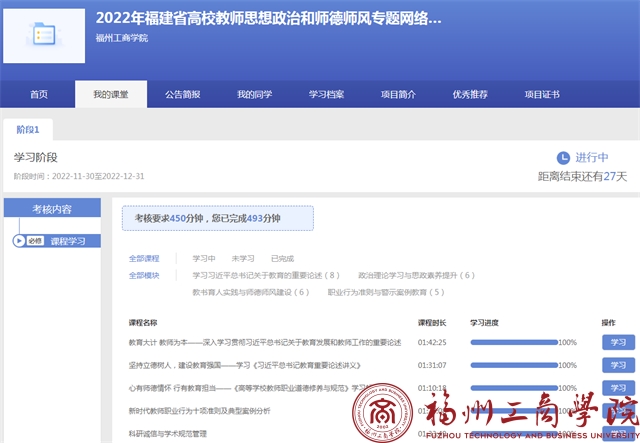Screen dimensions: 640x443
Task: Click the 01:42:25 duration value
Action: pyautogui.click(x=432, y=343)
